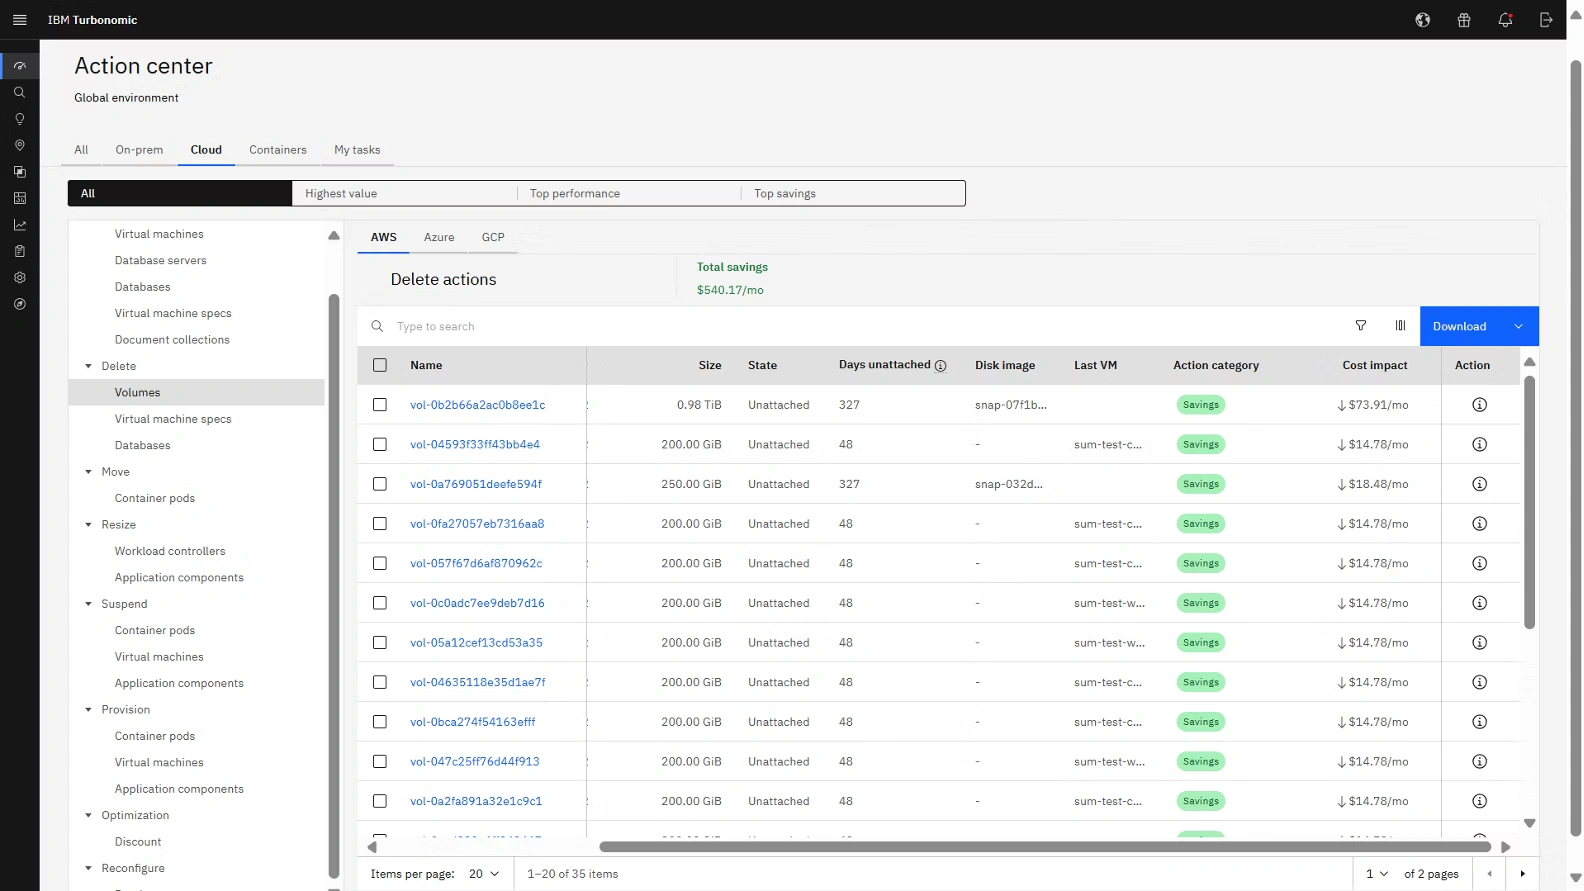This screenshot has height=891, width=1584.
Task: Click the notifications bell icon
Action: tap(1505, 20)
